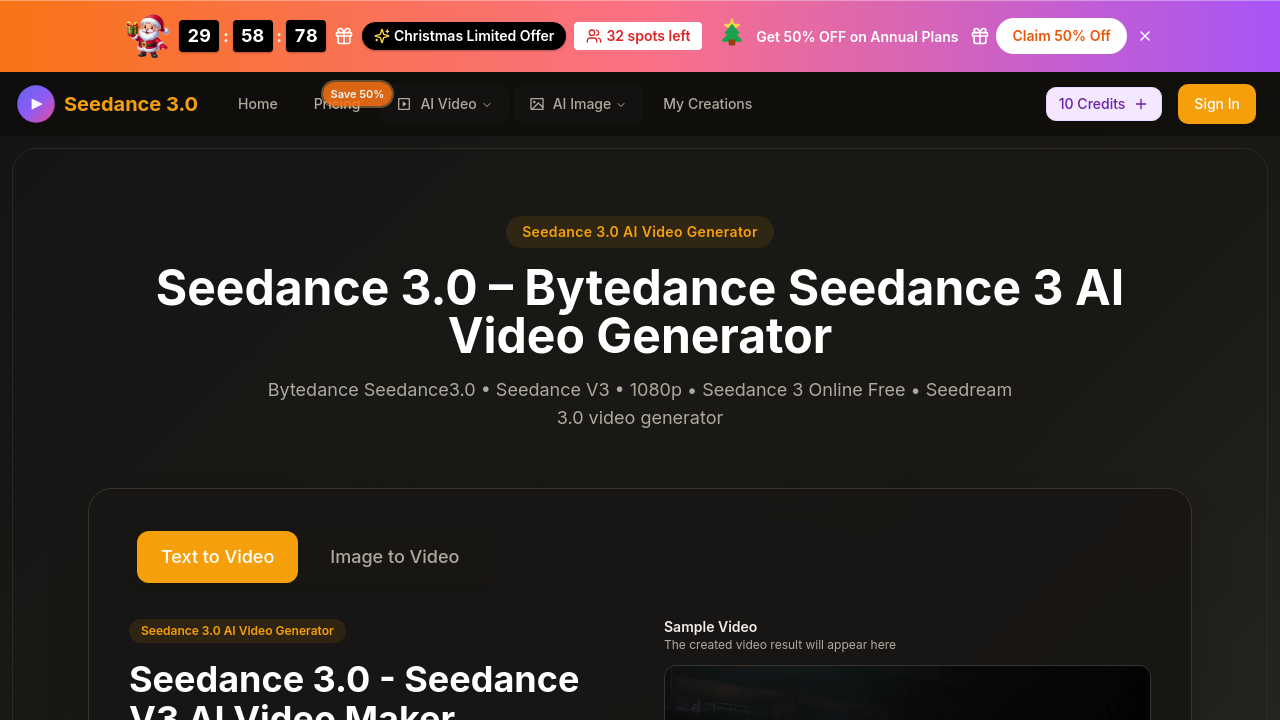Click the sparkle icon in Christmas Limited Offer
1280x720 pixels.
(381, 36)
